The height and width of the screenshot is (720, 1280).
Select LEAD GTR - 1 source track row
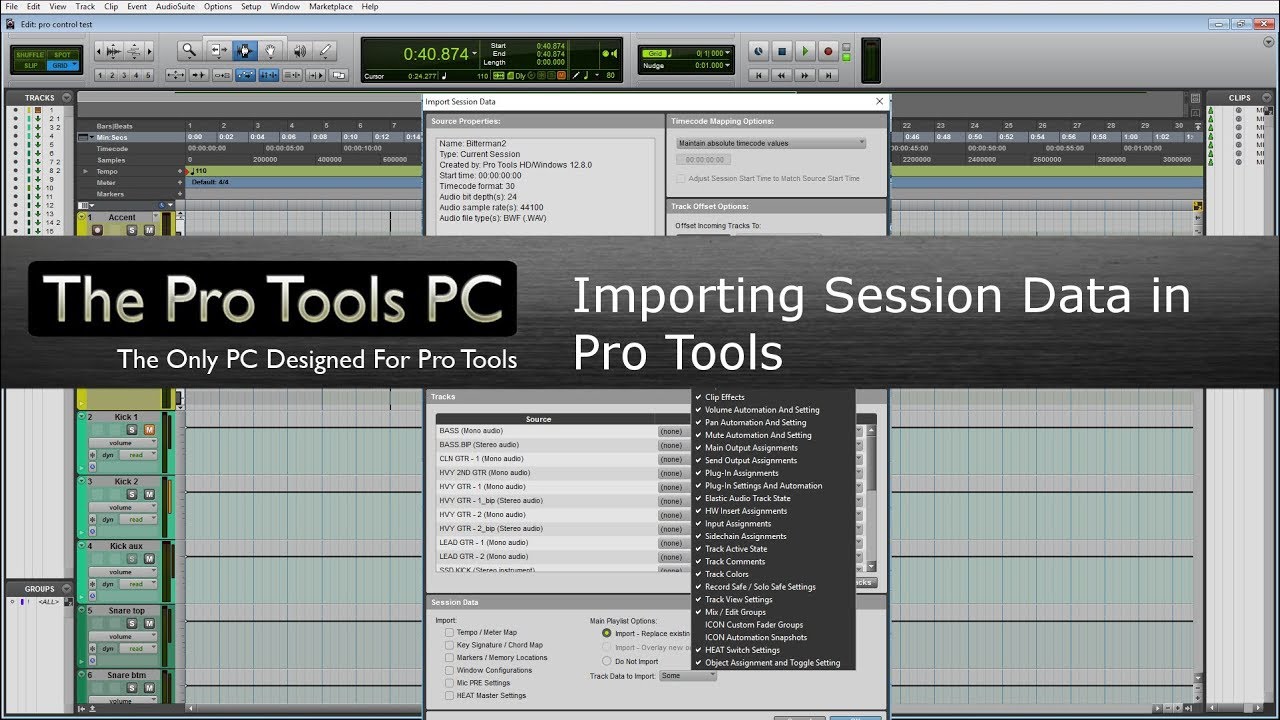point(546,542)
